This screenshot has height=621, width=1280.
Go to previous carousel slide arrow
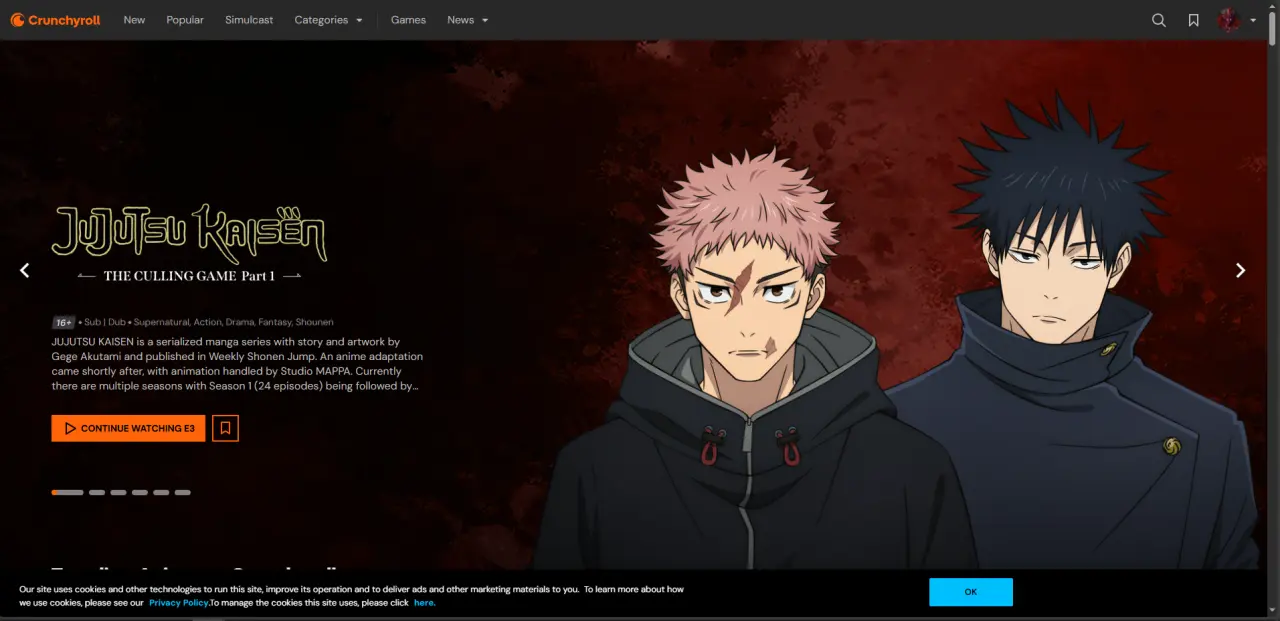25,270
